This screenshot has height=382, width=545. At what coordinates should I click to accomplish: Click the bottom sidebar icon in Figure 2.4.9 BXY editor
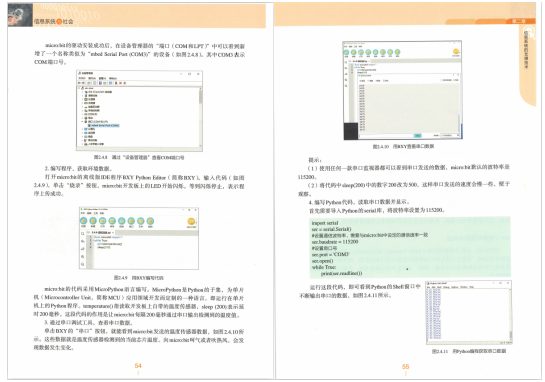pos(83,264)
